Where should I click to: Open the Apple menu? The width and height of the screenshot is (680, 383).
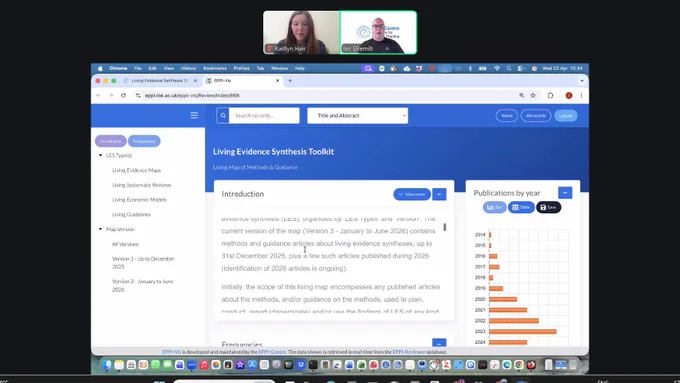click(100, 69)
